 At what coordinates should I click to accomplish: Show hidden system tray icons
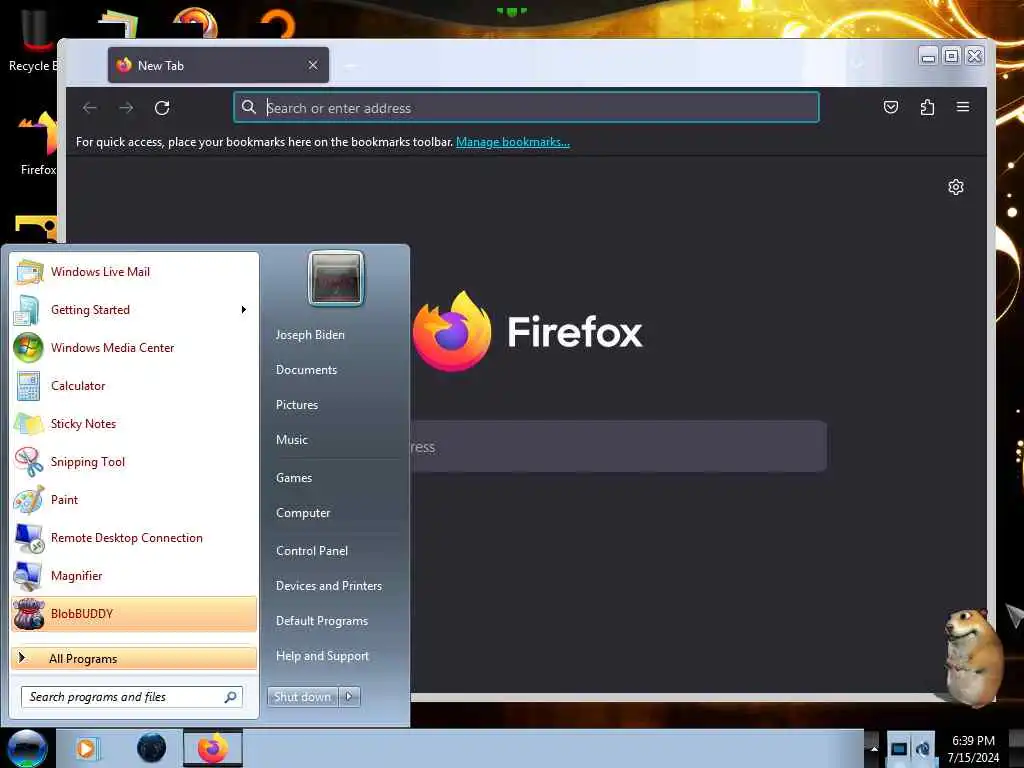[x=874, y=749]
